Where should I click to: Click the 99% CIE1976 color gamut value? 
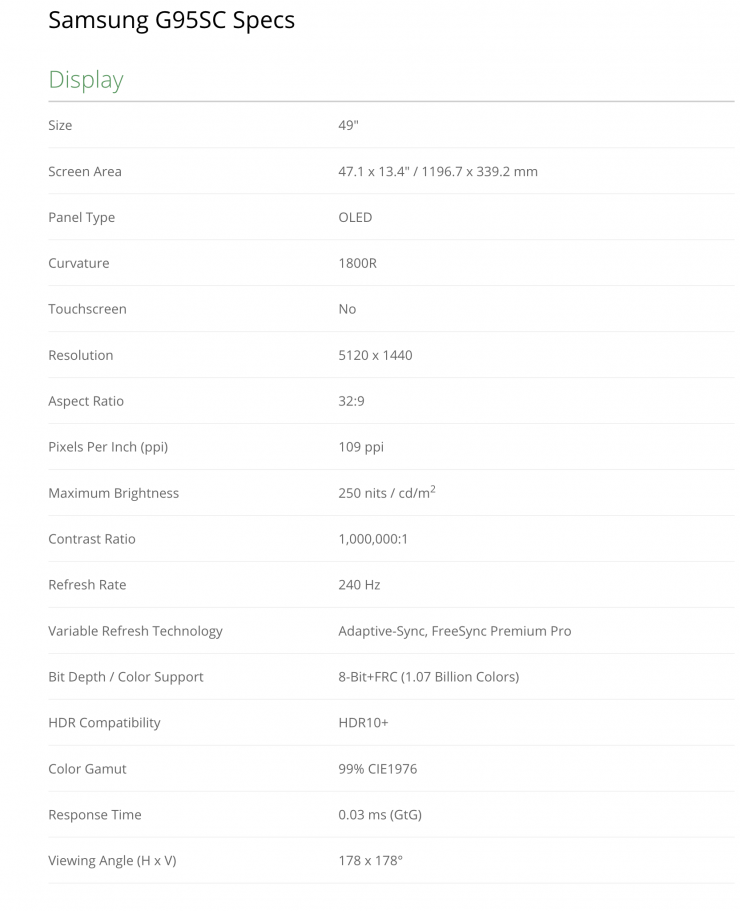(378, 769)
